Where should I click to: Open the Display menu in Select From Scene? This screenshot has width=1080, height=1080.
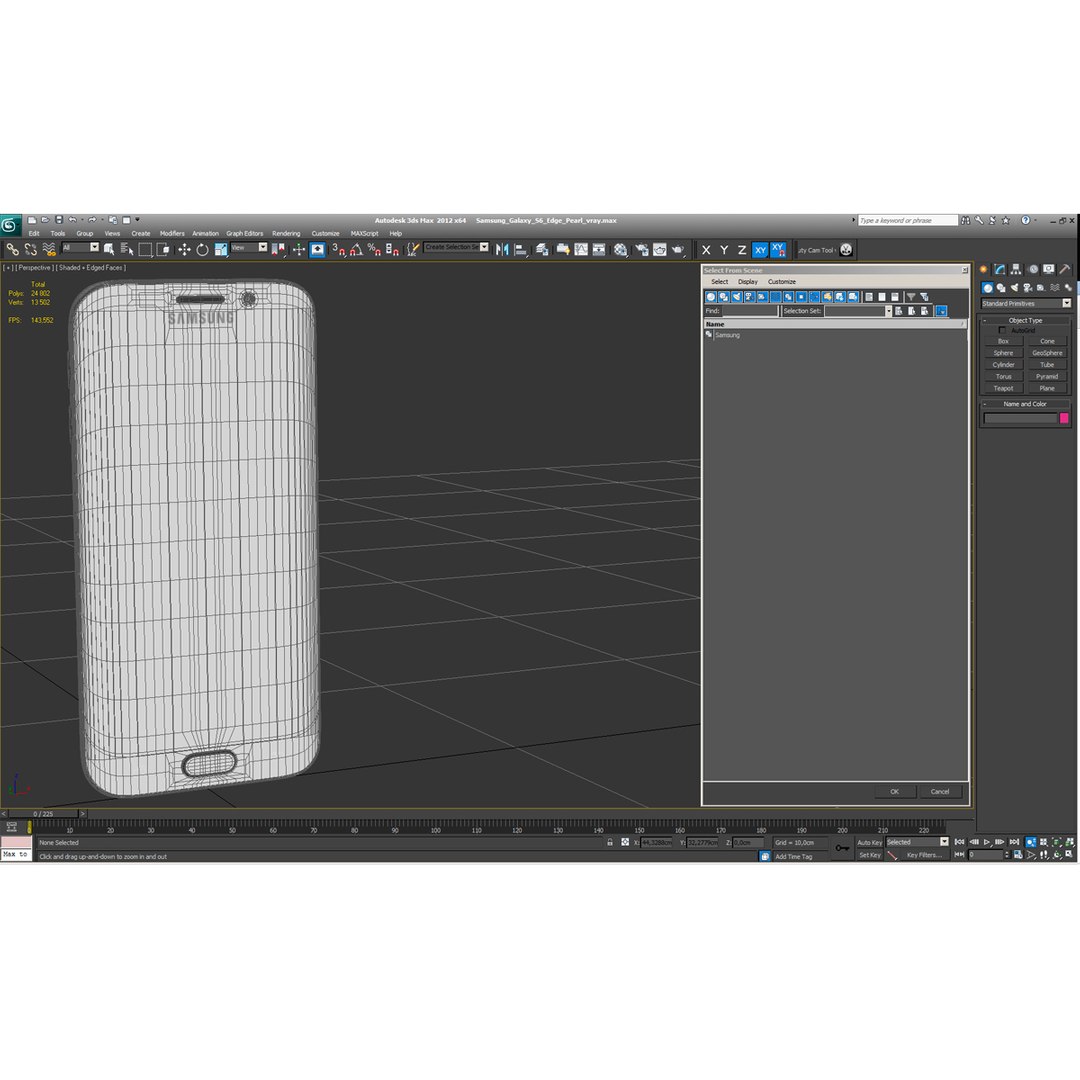pyautogui.click(x=747, y=282)
